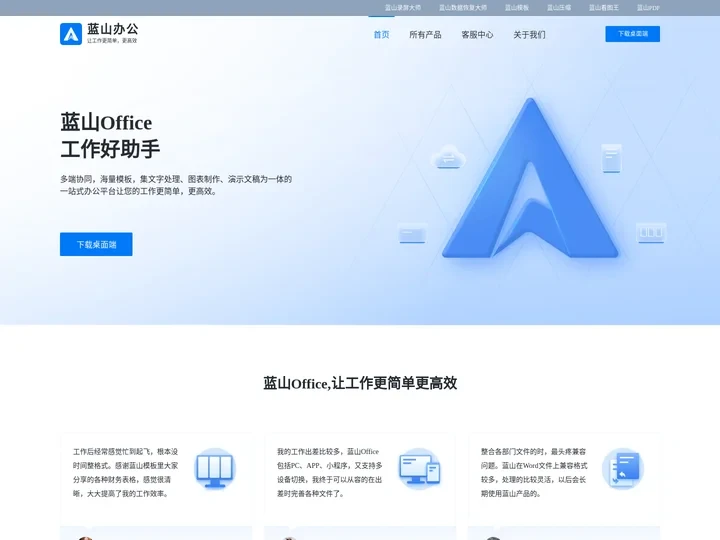The width and height of the screenshot is (720, 540).
Task: Click the monitor panels icon in first testimonial
Action: [x=215, y=469]
